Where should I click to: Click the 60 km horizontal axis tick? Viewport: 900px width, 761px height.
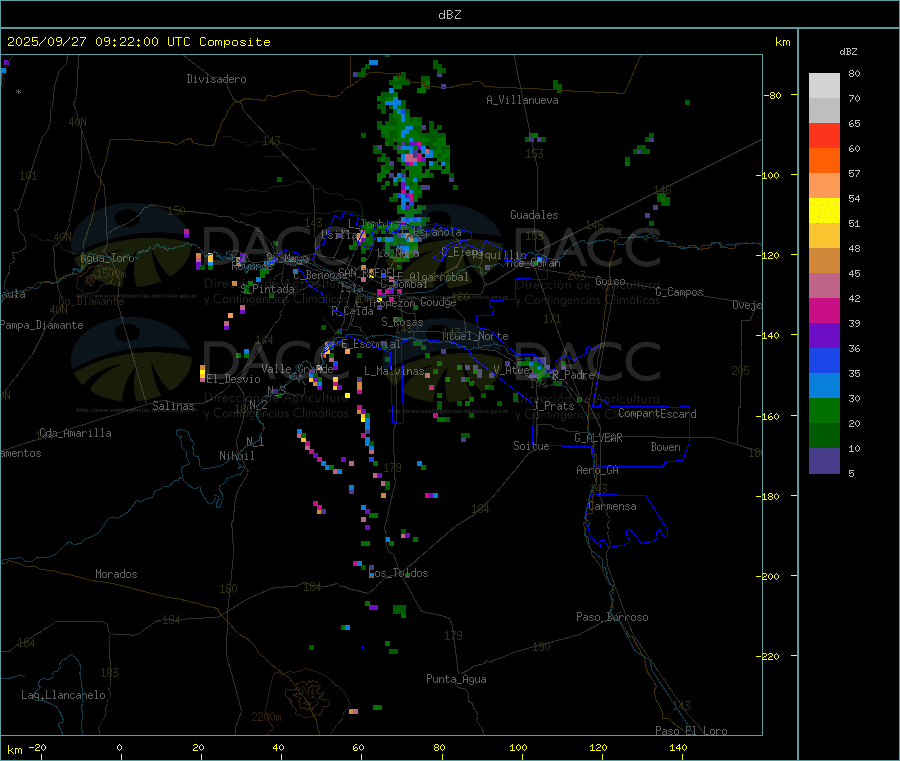click(358, 748)
